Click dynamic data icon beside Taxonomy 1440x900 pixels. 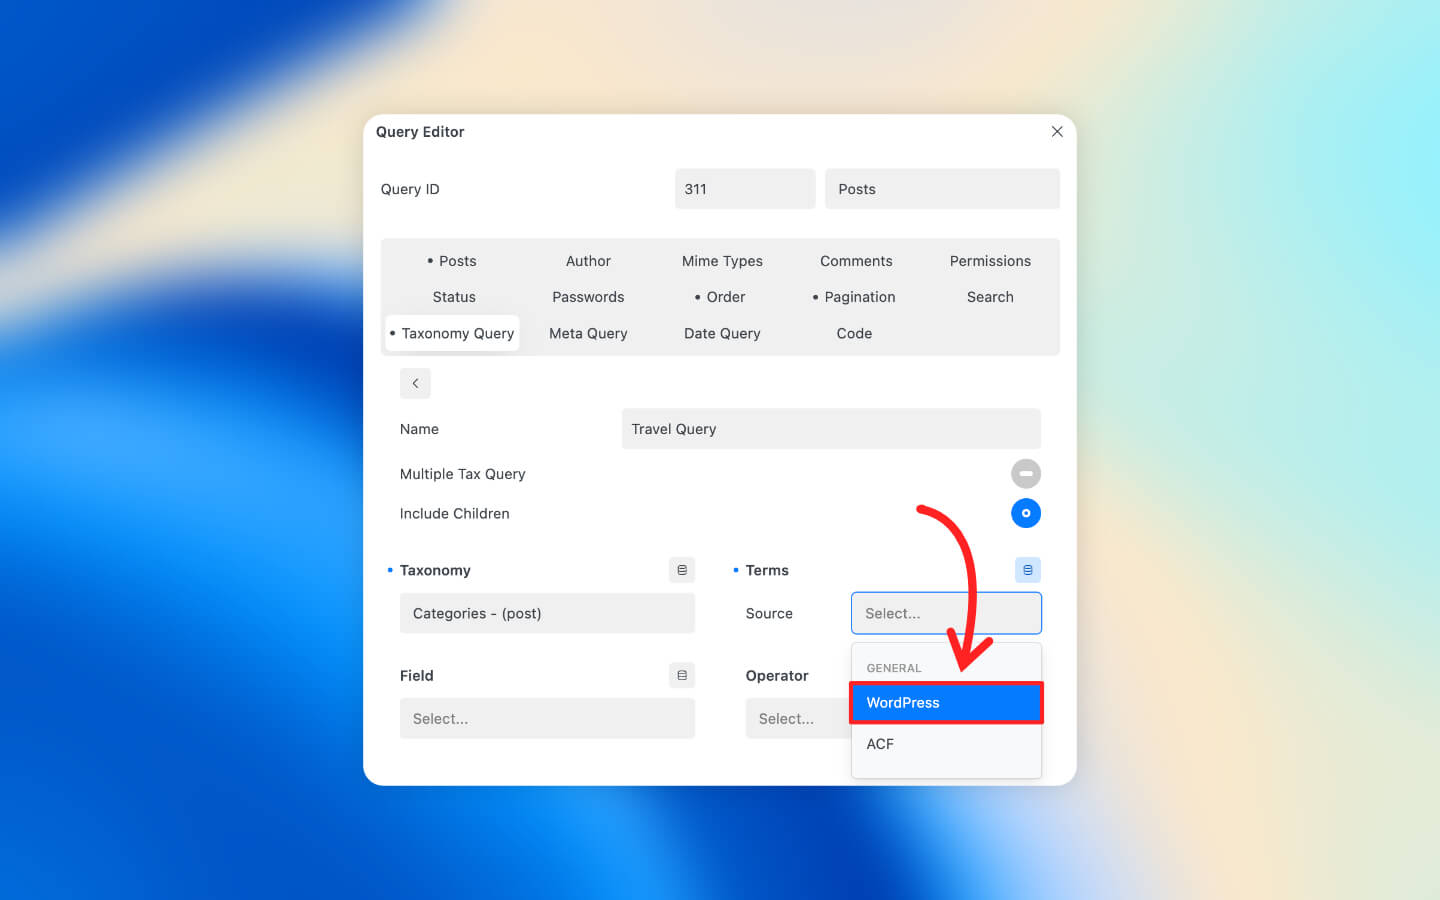pos(682,570)
